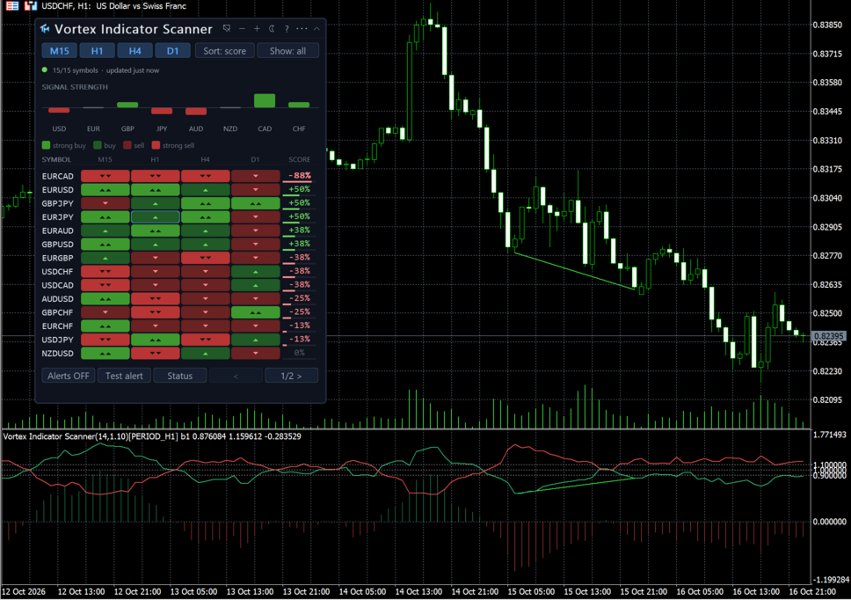Click the minus icon in scanner header
This screenshot has width=851, height=600.
(242, 29)
